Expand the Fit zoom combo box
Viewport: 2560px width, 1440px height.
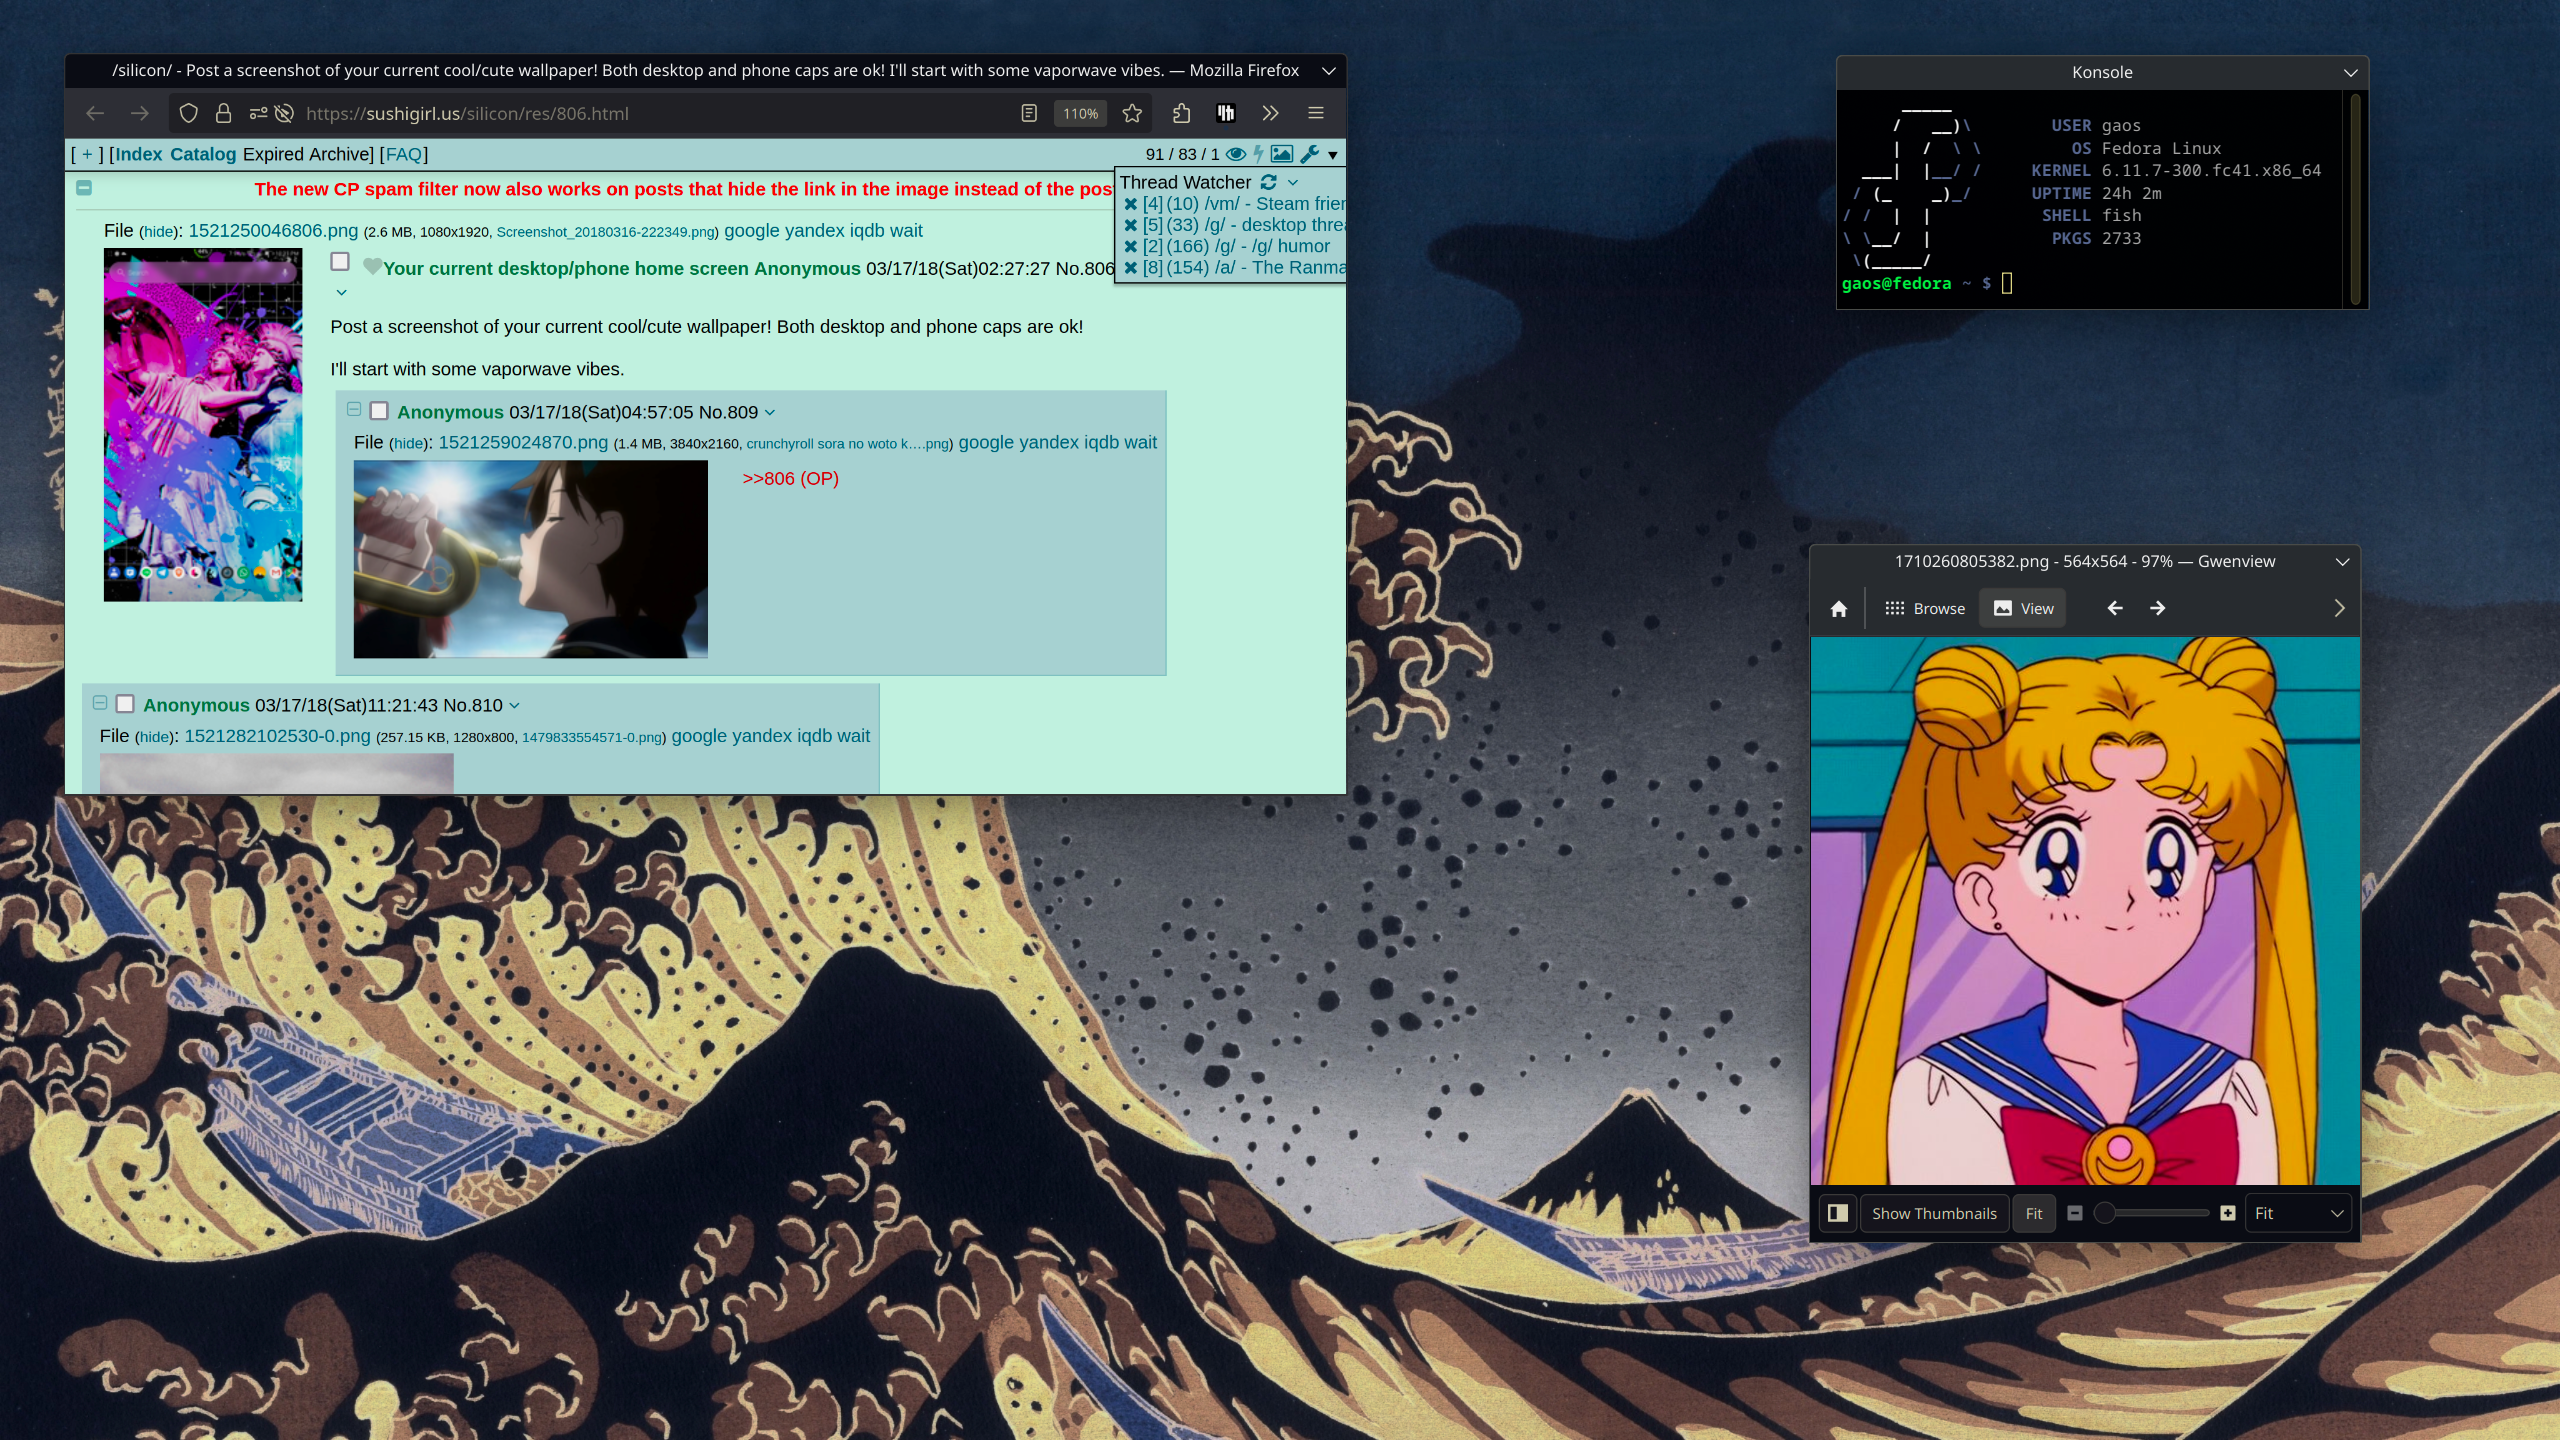[x=2299, y=1213]
